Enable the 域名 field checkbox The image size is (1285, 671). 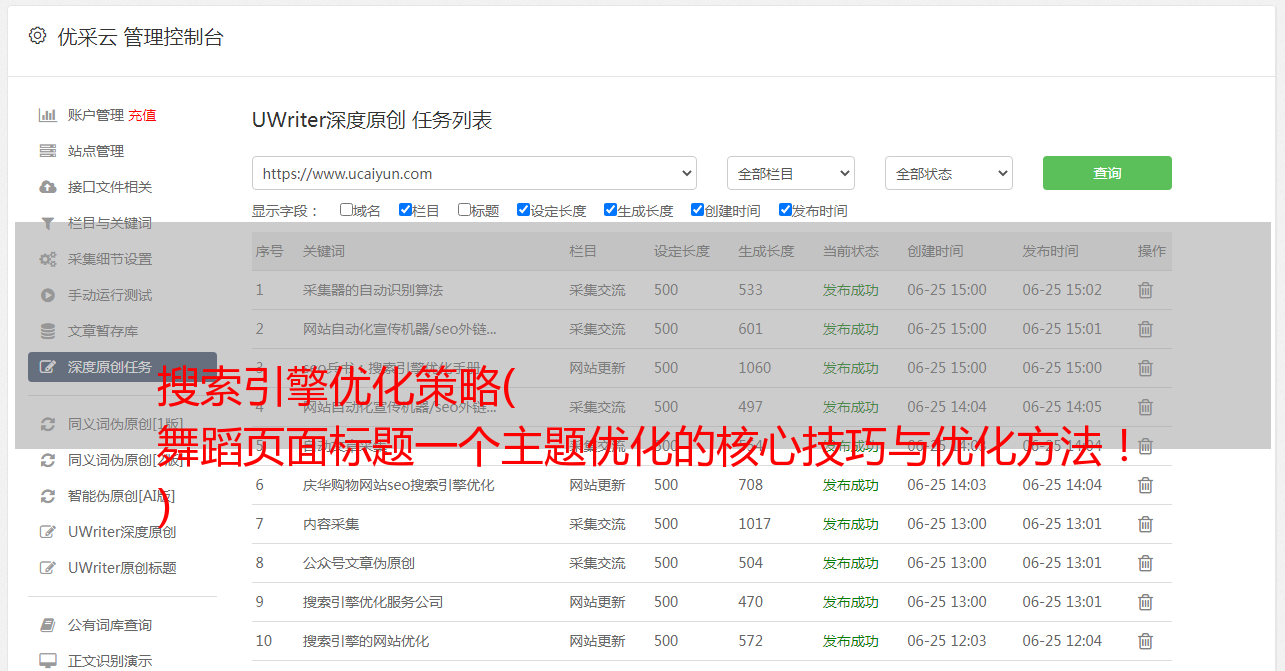[346, 210]
